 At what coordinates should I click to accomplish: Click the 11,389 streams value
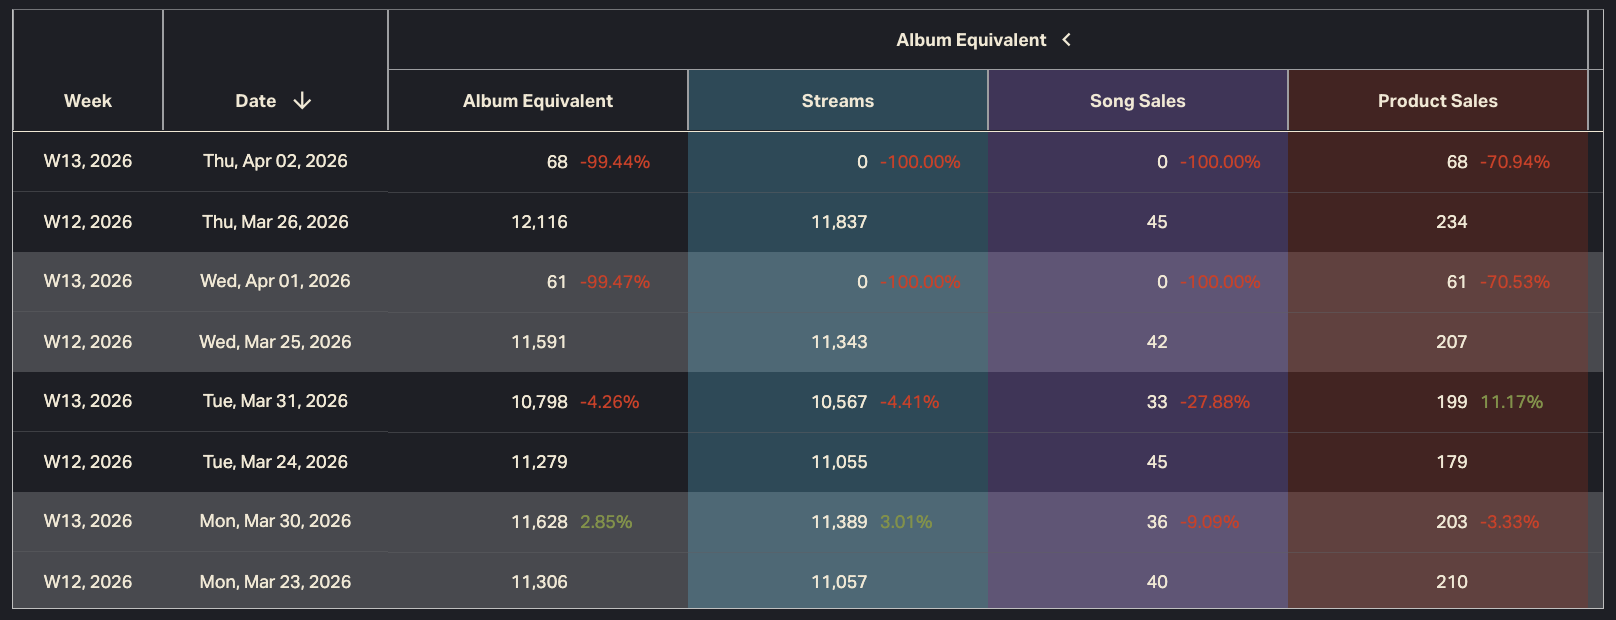[839, 522]
